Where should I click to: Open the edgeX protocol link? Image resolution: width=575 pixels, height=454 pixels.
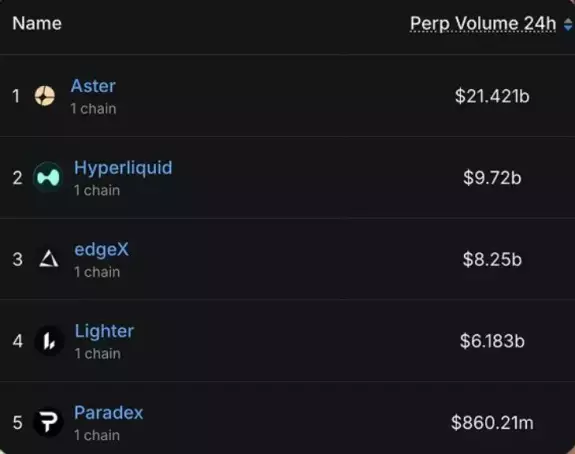[x=102, y=250]
